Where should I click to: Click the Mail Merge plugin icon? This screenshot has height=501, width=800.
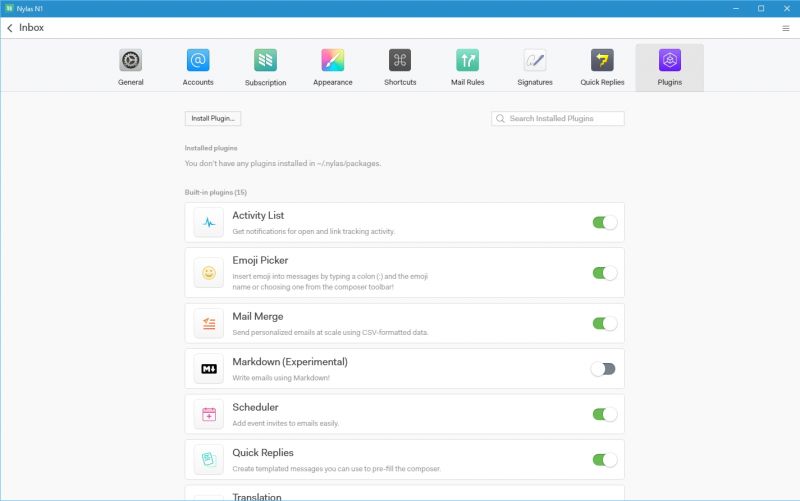pos(209,323)
